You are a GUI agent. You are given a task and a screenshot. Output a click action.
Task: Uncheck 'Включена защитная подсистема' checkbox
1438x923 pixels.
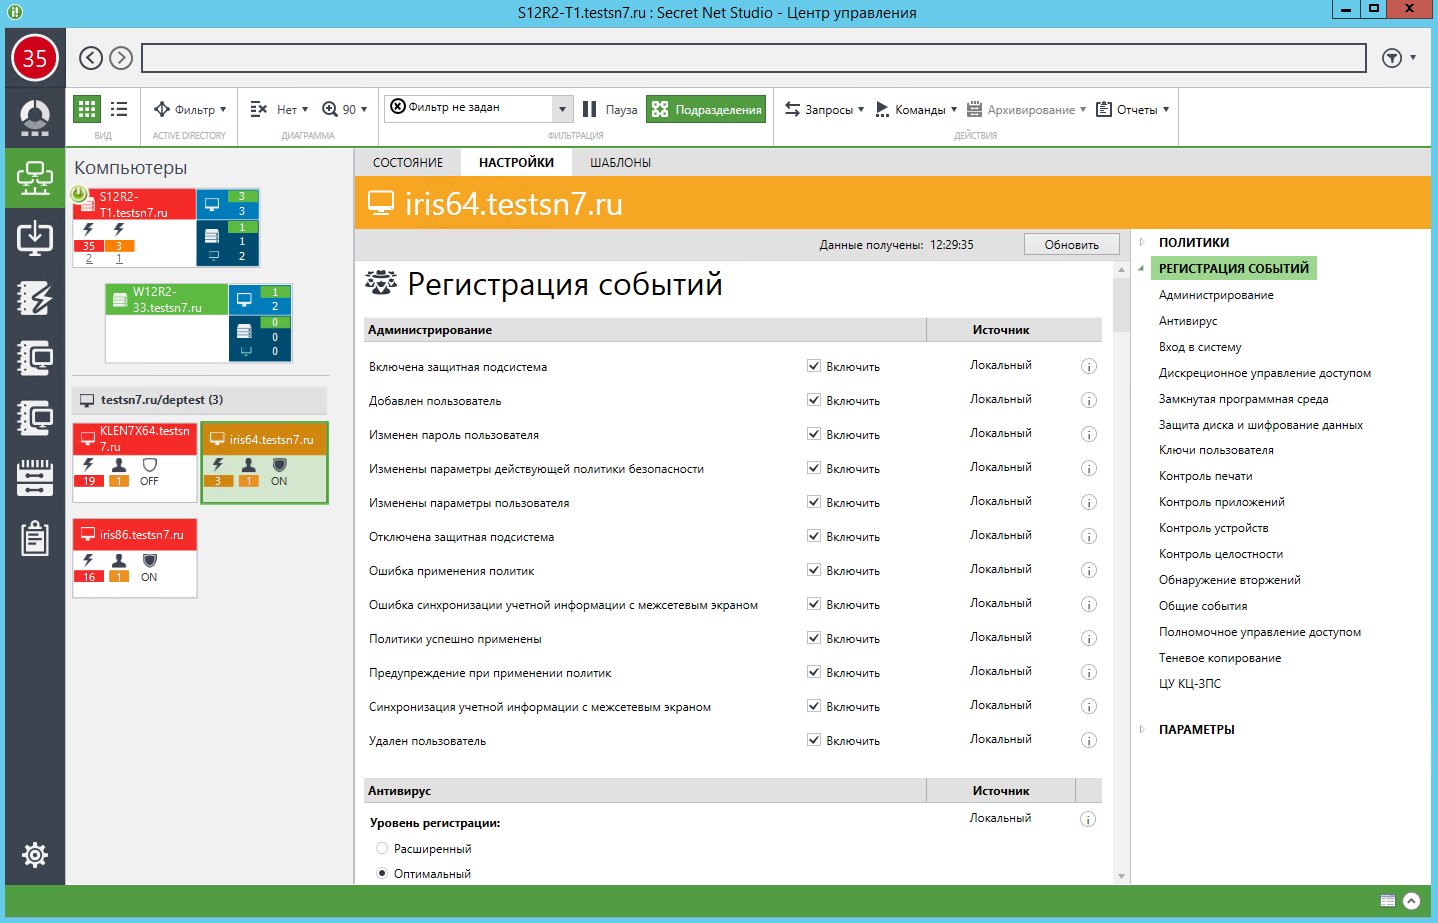pyautogui.click(x=814, y=366)
